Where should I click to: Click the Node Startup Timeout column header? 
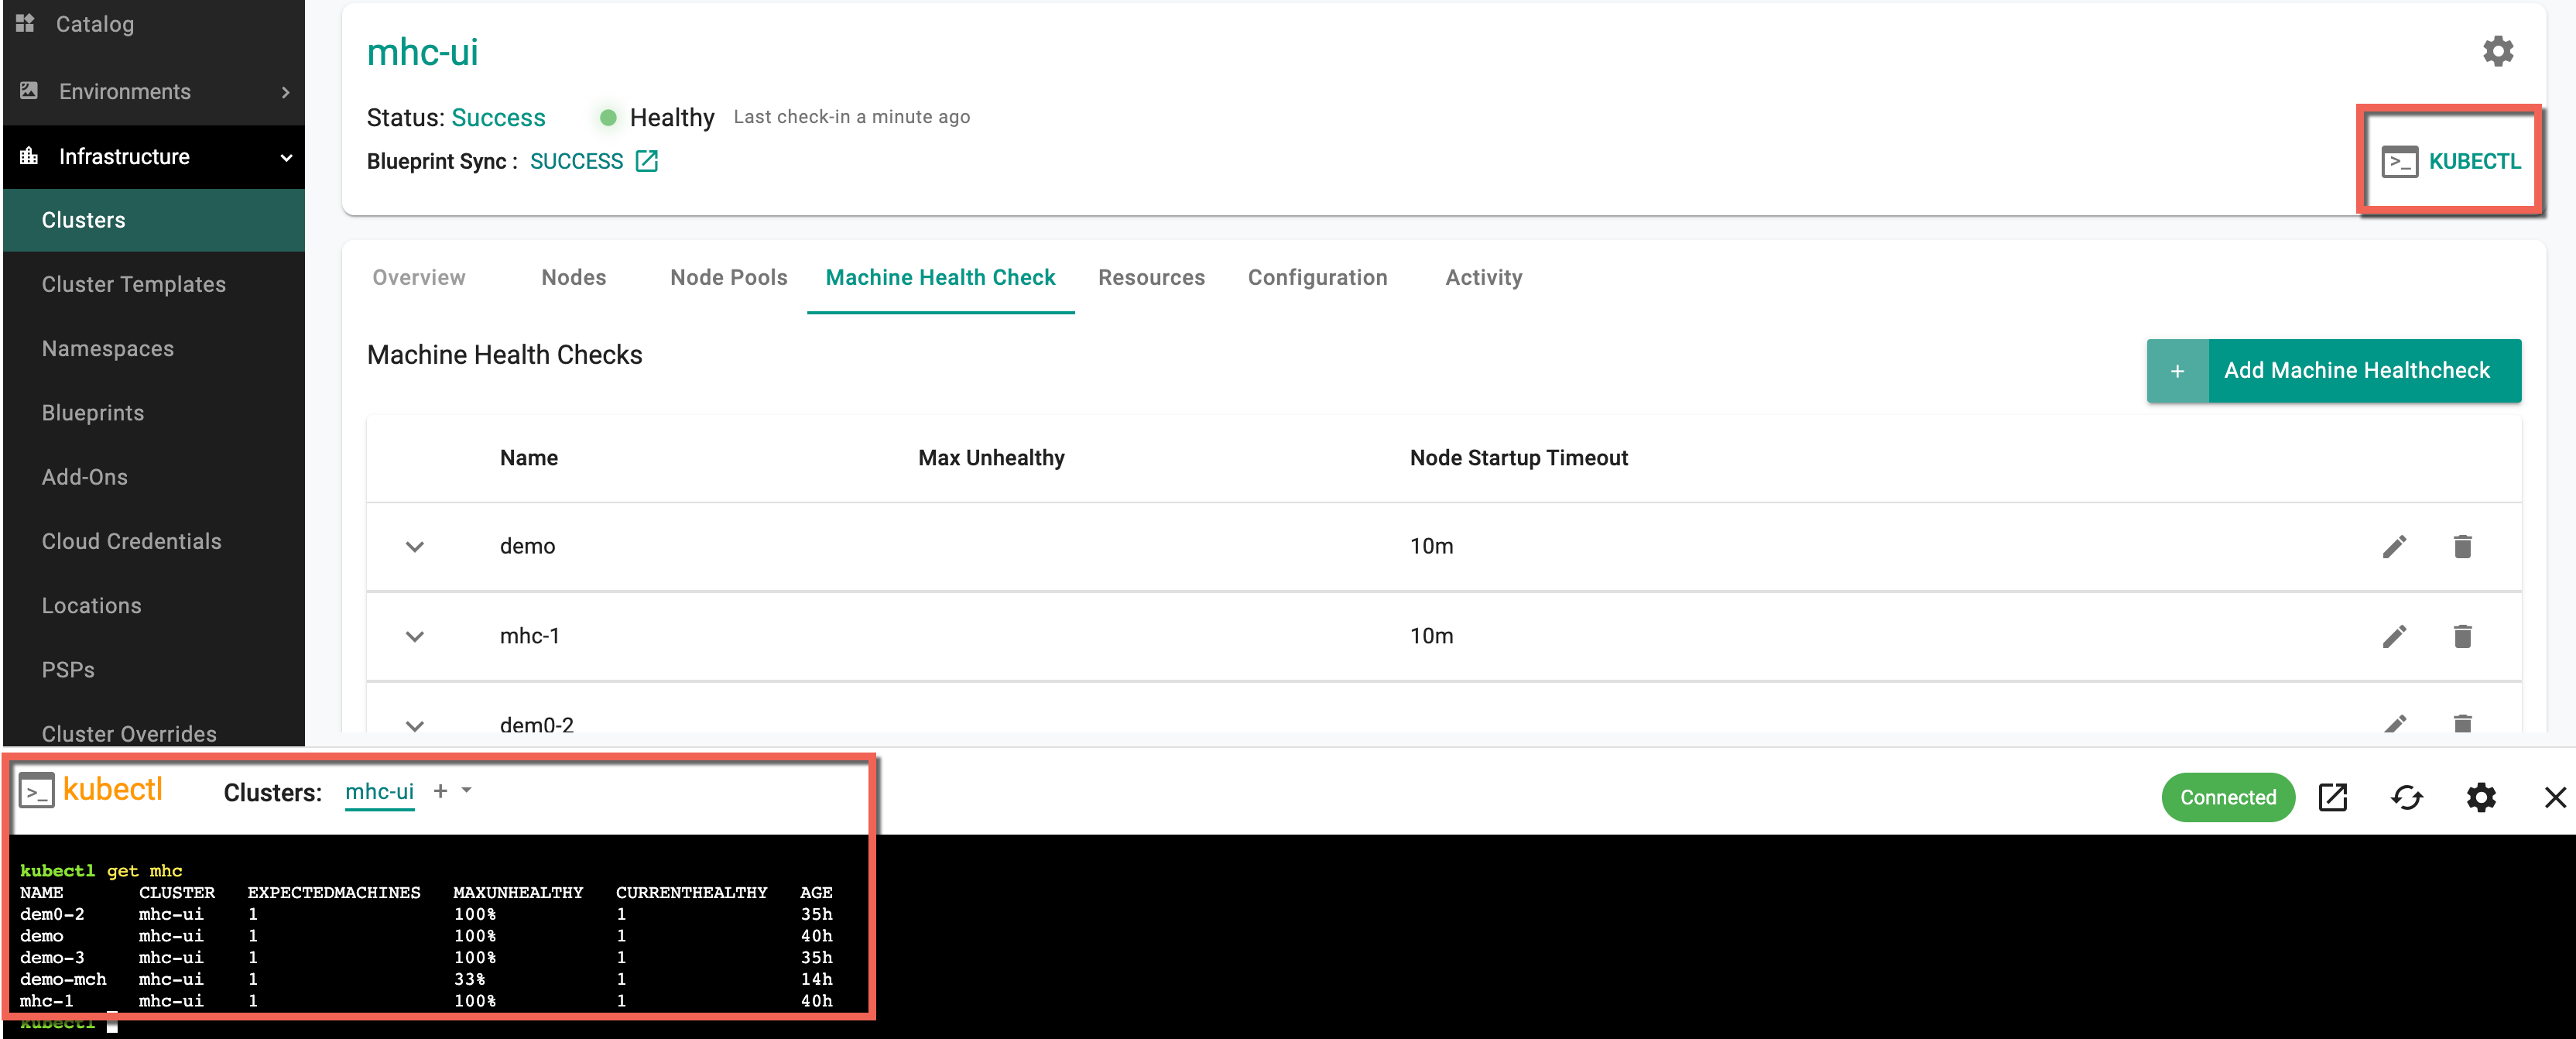point(1518,459)
